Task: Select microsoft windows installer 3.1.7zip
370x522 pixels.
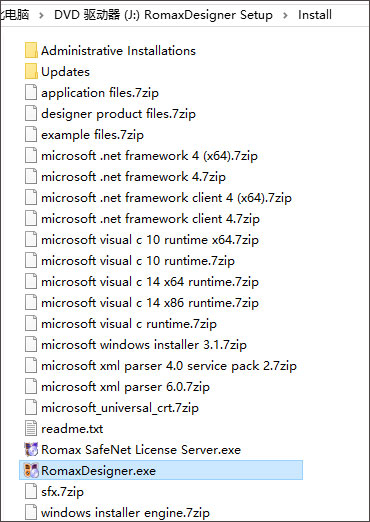Action: click(x=144, y=345)
